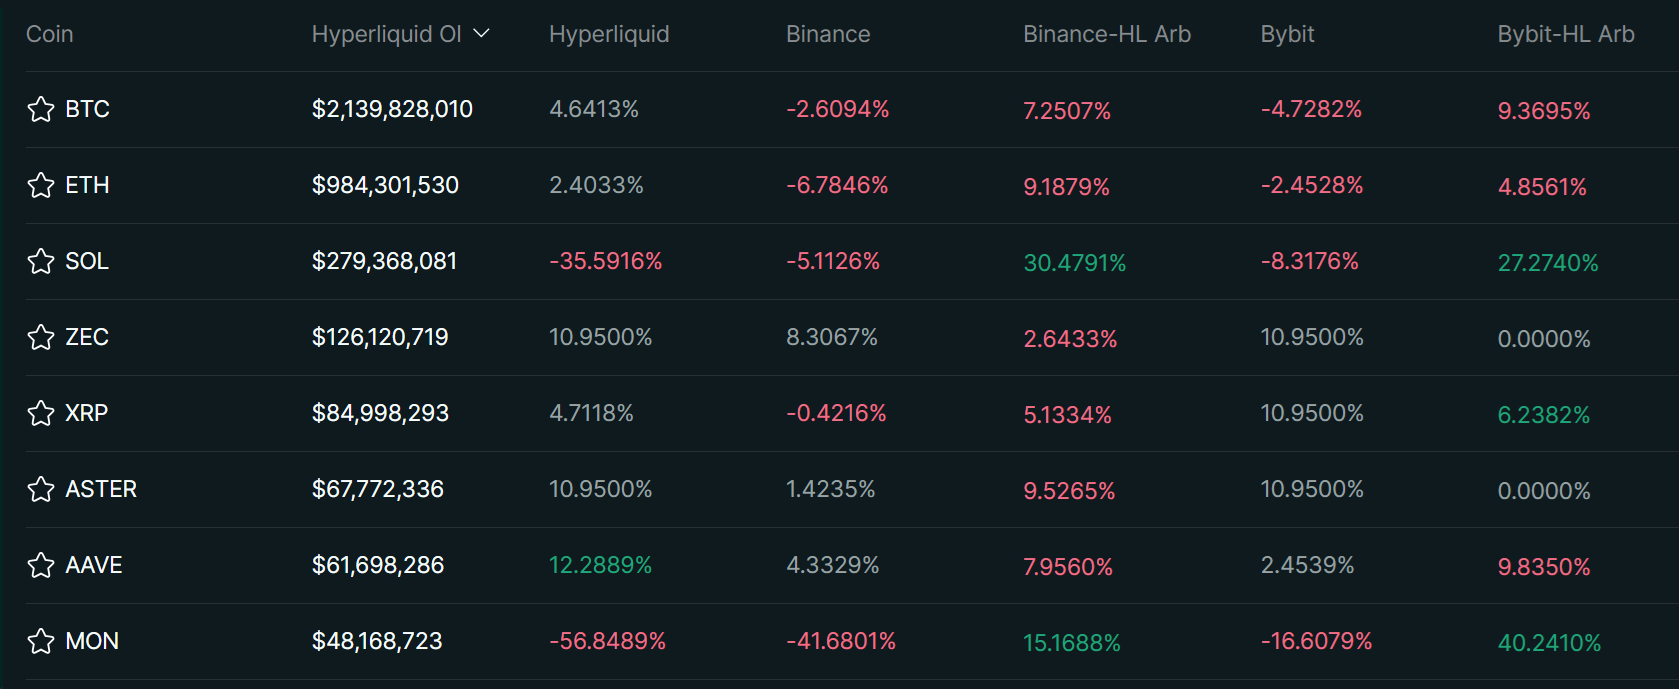Viewport: 1679px width, 689px height.
Task: Select the MON coin name
Action: (x=92, y=641)
